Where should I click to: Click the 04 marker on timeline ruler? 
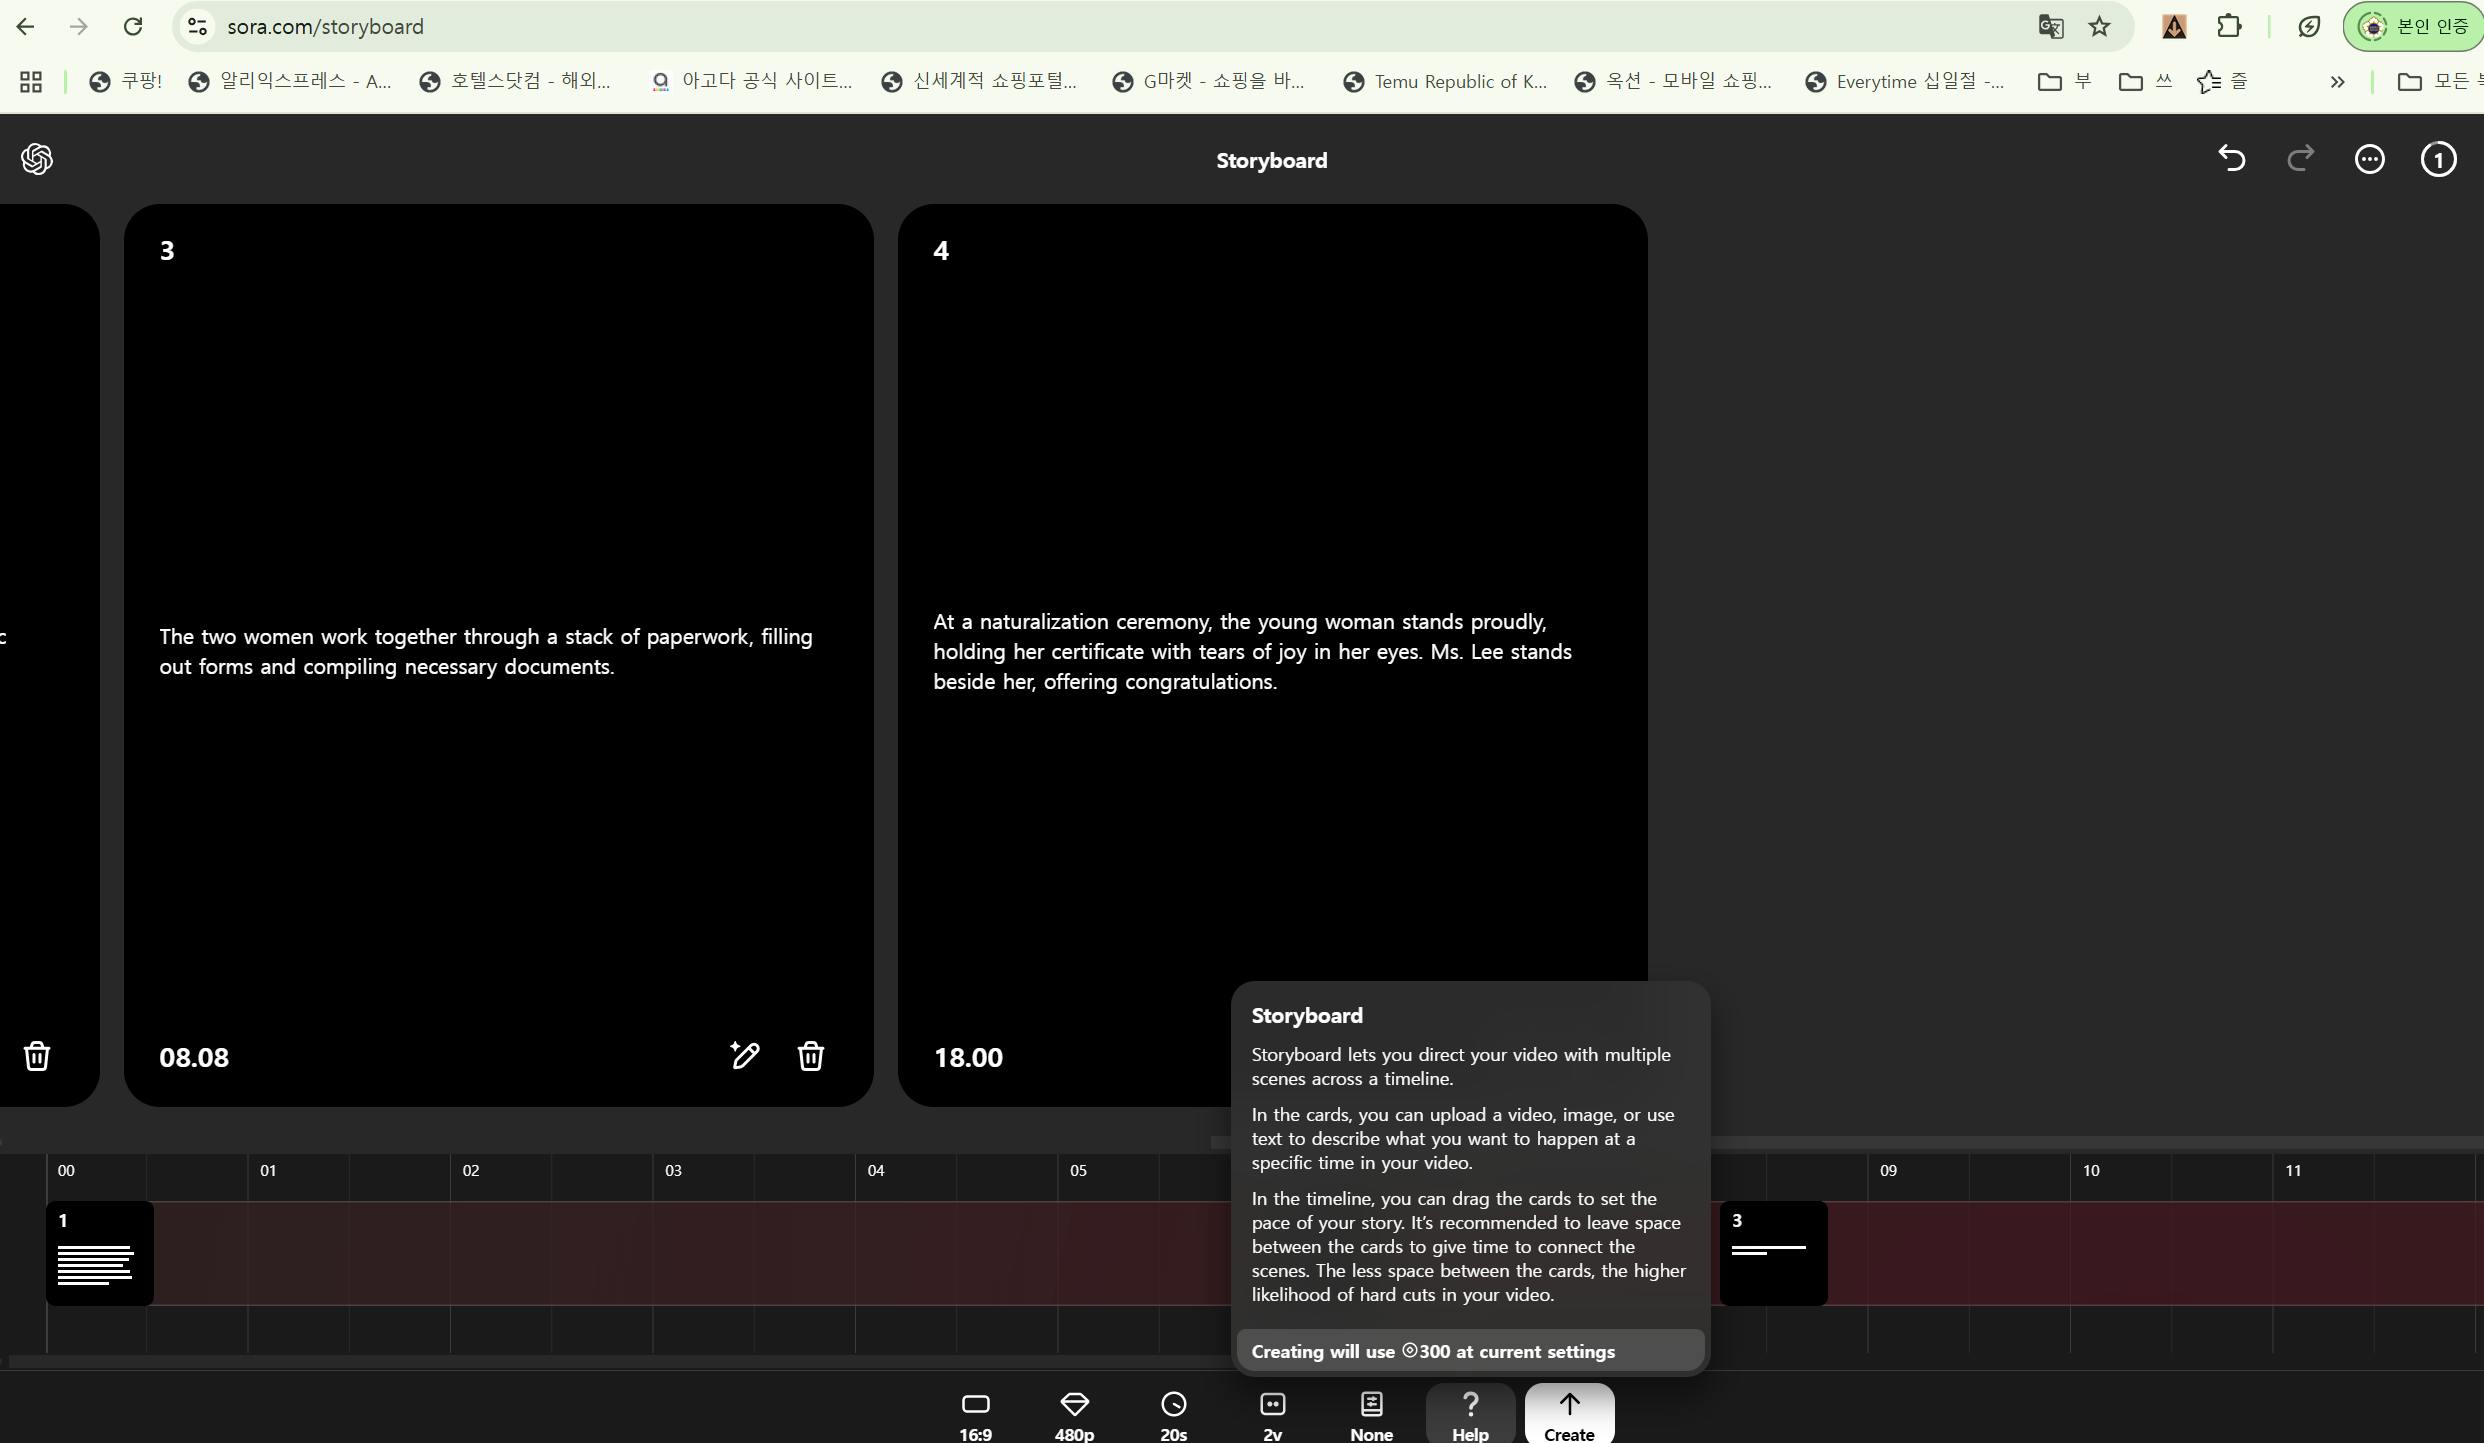tap(876, 1171)
